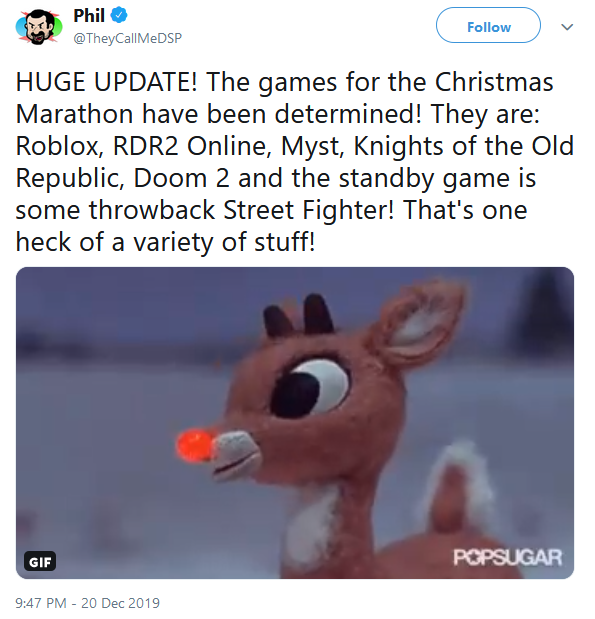
Task: Click the GIF badge on the media
Action: pos(40,561)
